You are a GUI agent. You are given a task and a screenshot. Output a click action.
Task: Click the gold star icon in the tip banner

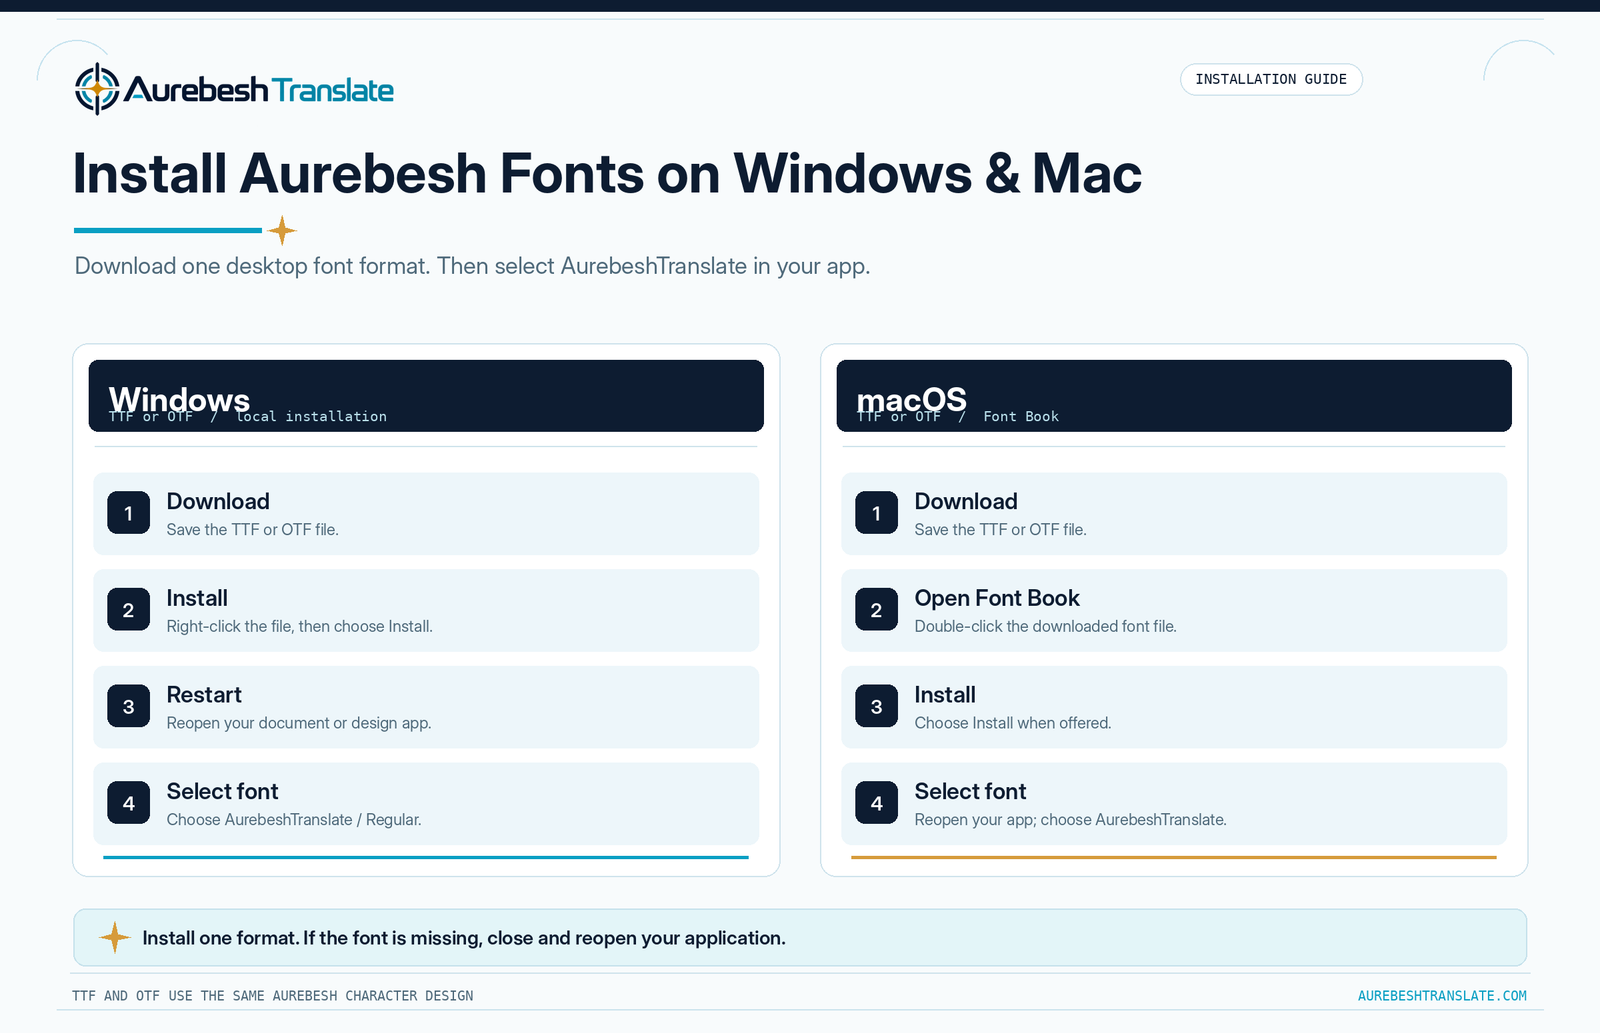tap(115, 937)
